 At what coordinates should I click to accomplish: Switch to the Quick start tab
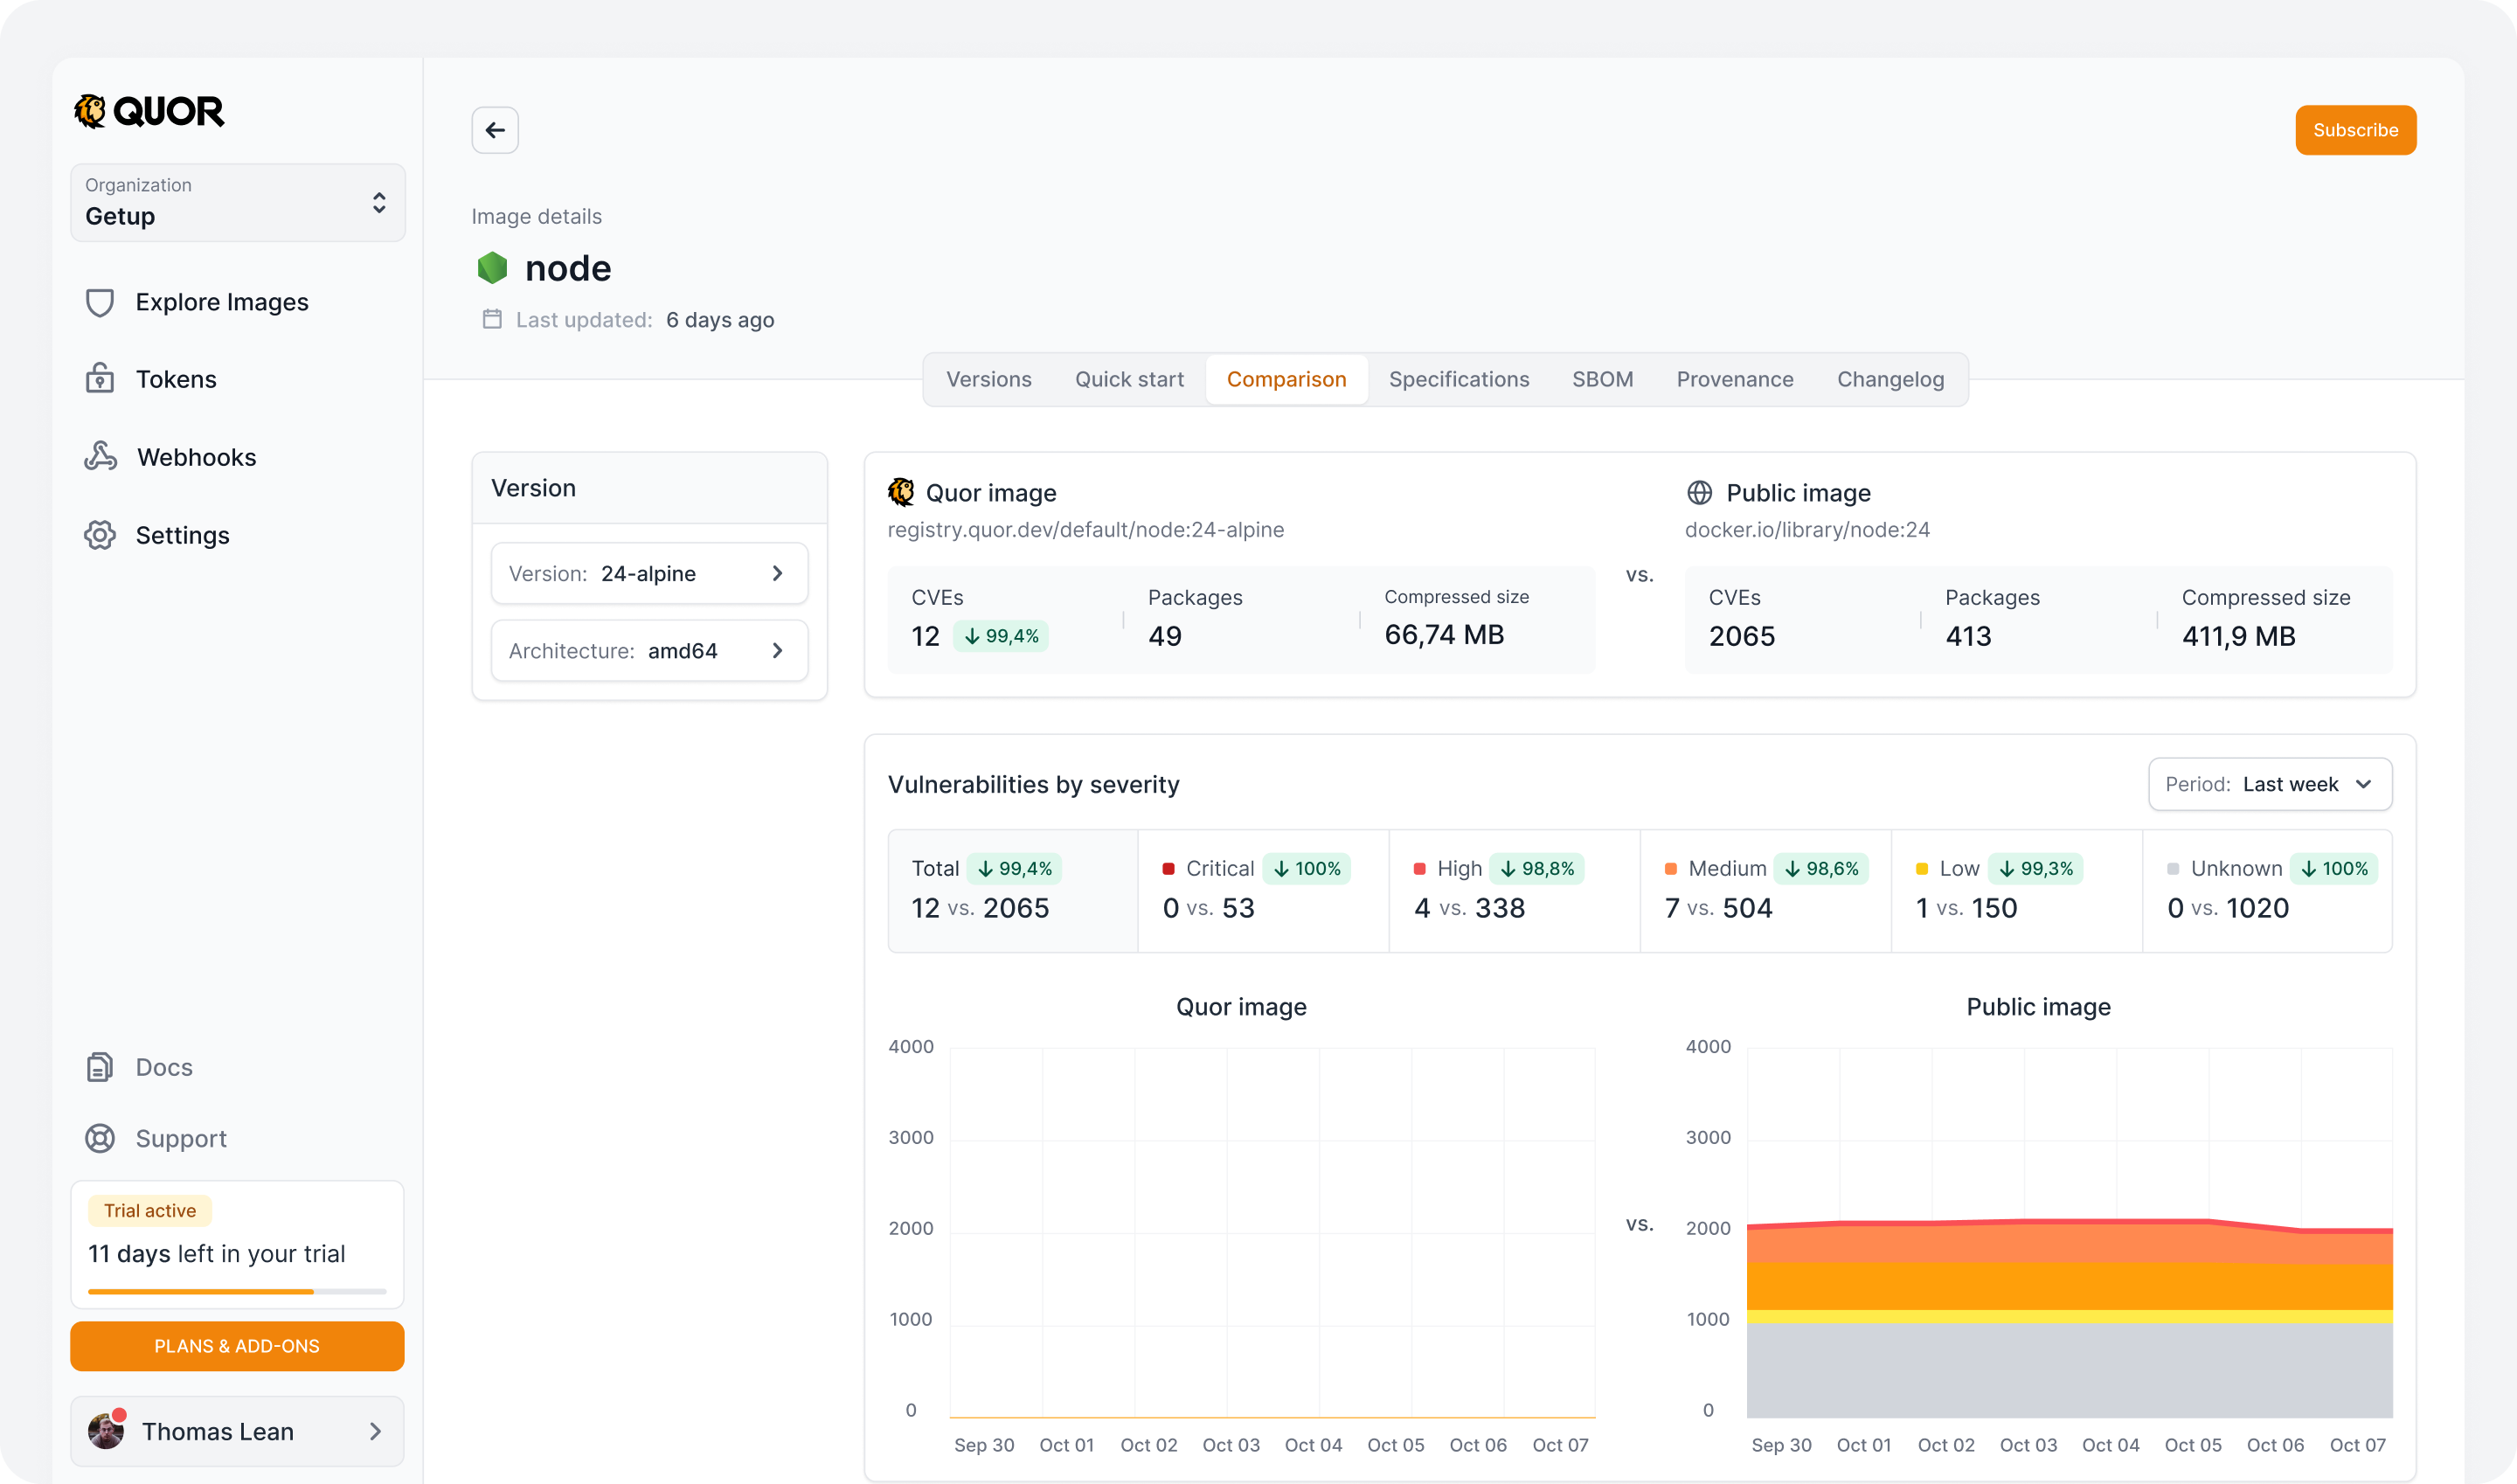click(1129, 379)
